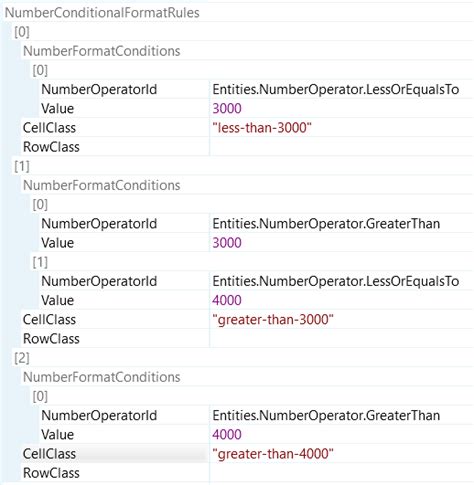Click the LessOrEqualsTo operator in rule [0]
The height and width of the screenshot is (485, 474).
pos(336,89)
